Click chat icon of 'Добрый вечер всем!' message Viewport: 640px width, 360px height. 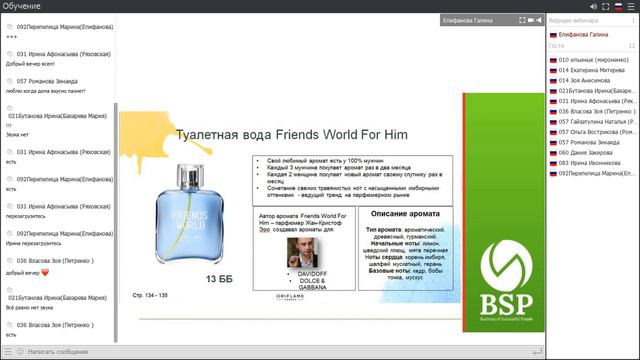click(10, 54)
